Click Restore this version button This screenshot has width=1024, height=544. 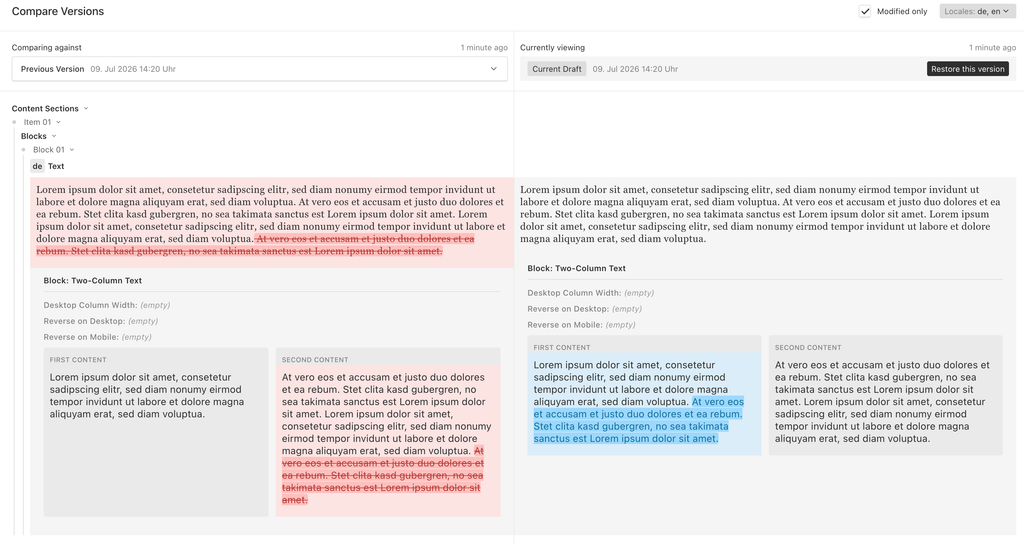[x=967, y=69]
